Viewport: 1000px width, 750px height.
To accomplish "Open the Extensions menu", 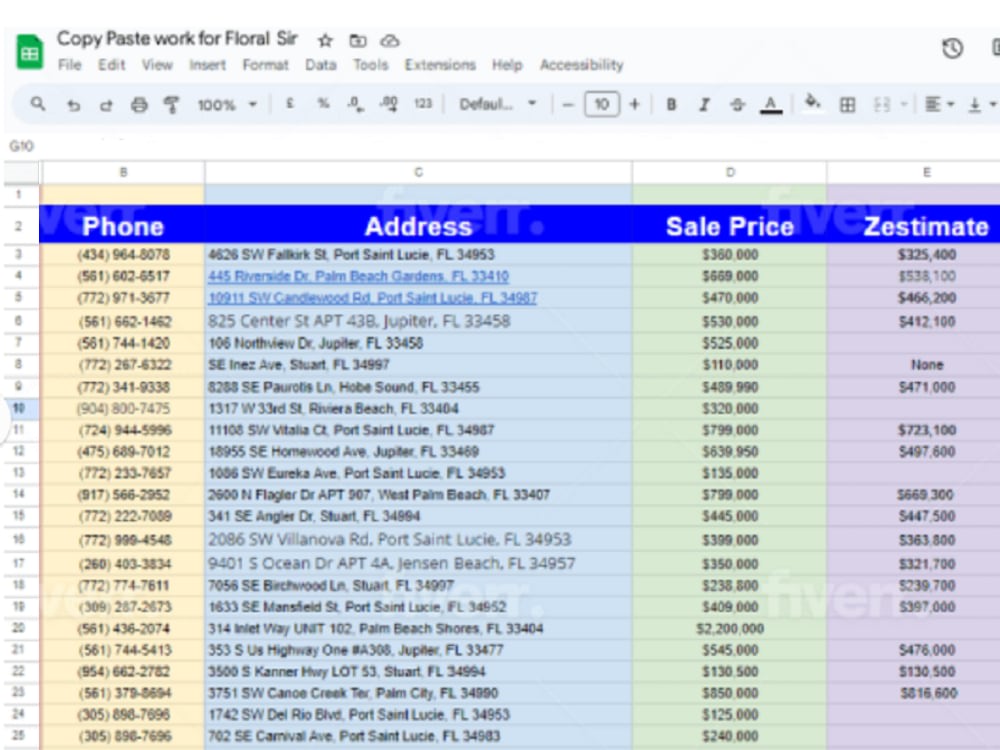I will [440, 65].
